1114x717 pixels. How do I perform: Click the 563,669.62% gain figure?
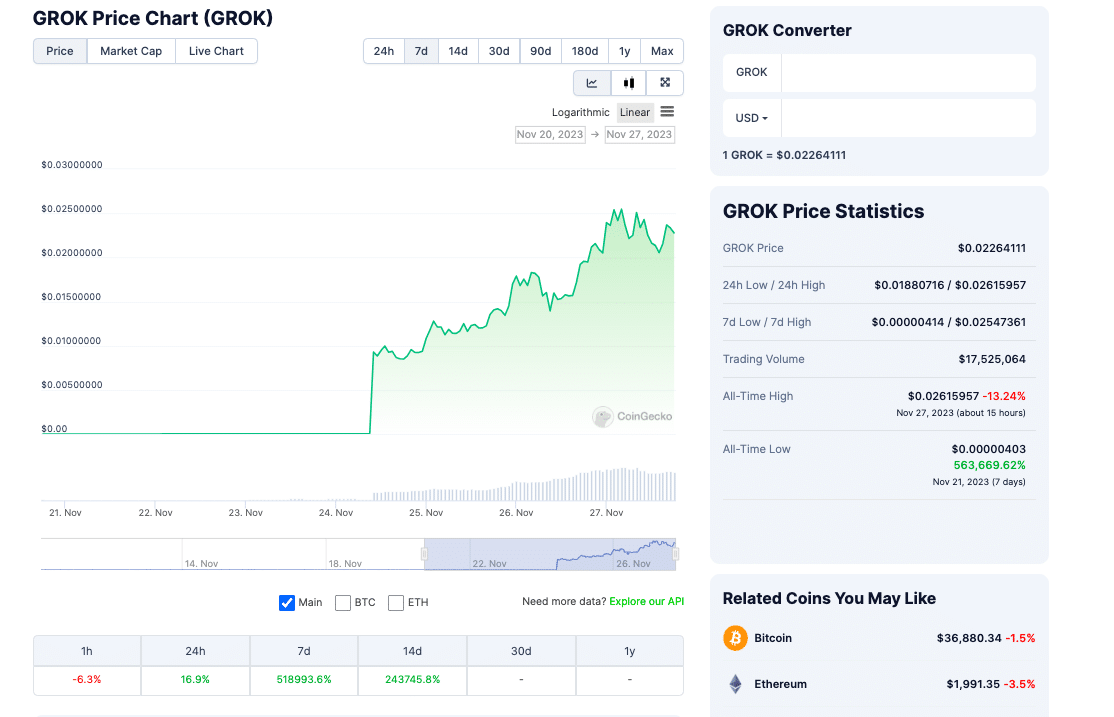click(x=990, y=465)
